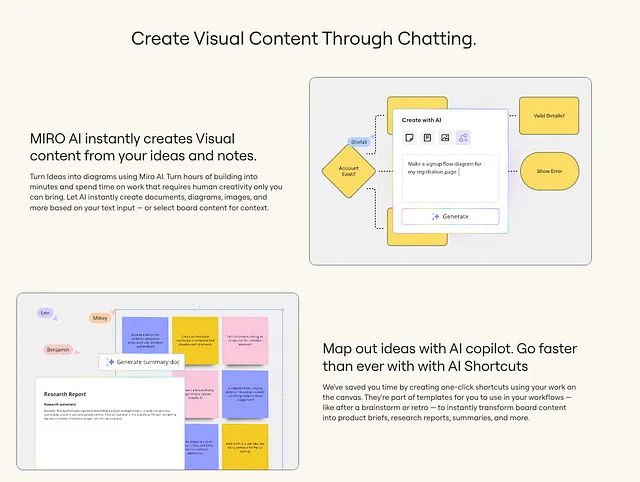
Task: Select the yellow sticky note in bottom row
Action: [x=245, y=446]
